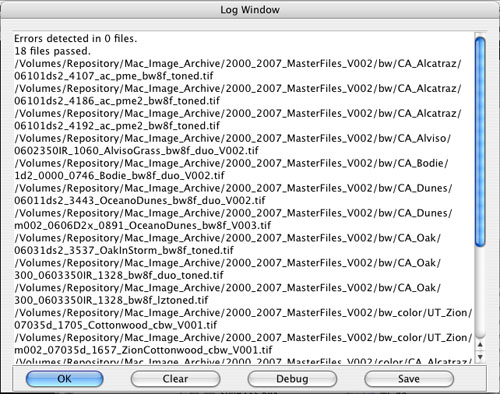The image size is (500, 394).
Task: Click the empty scrollbar track below thumb
Action: pos(480,293)
